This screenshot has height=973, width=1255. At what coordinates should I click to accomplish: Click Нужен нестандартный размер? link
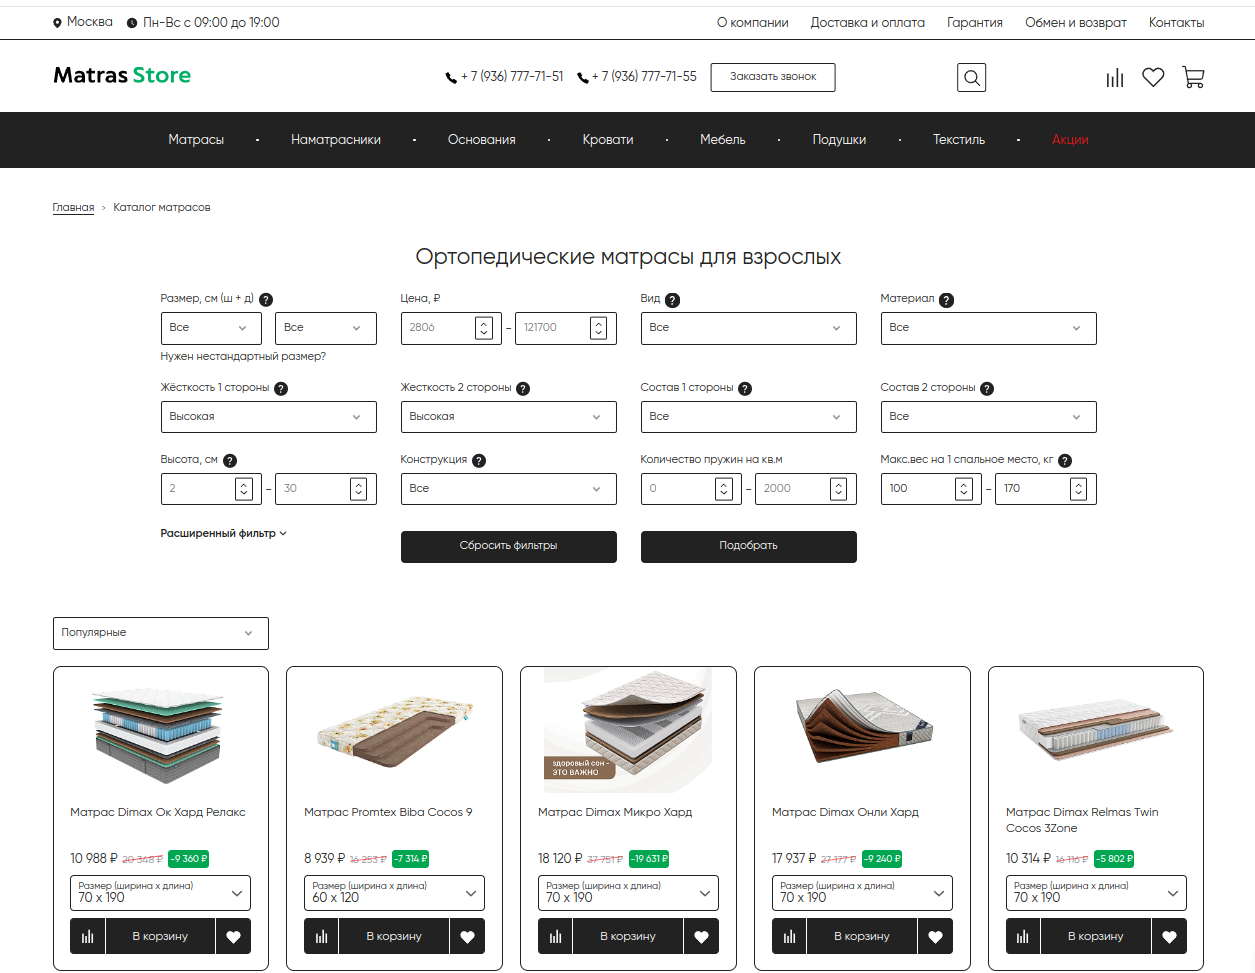pyautogui.click(x=243, y=357)
